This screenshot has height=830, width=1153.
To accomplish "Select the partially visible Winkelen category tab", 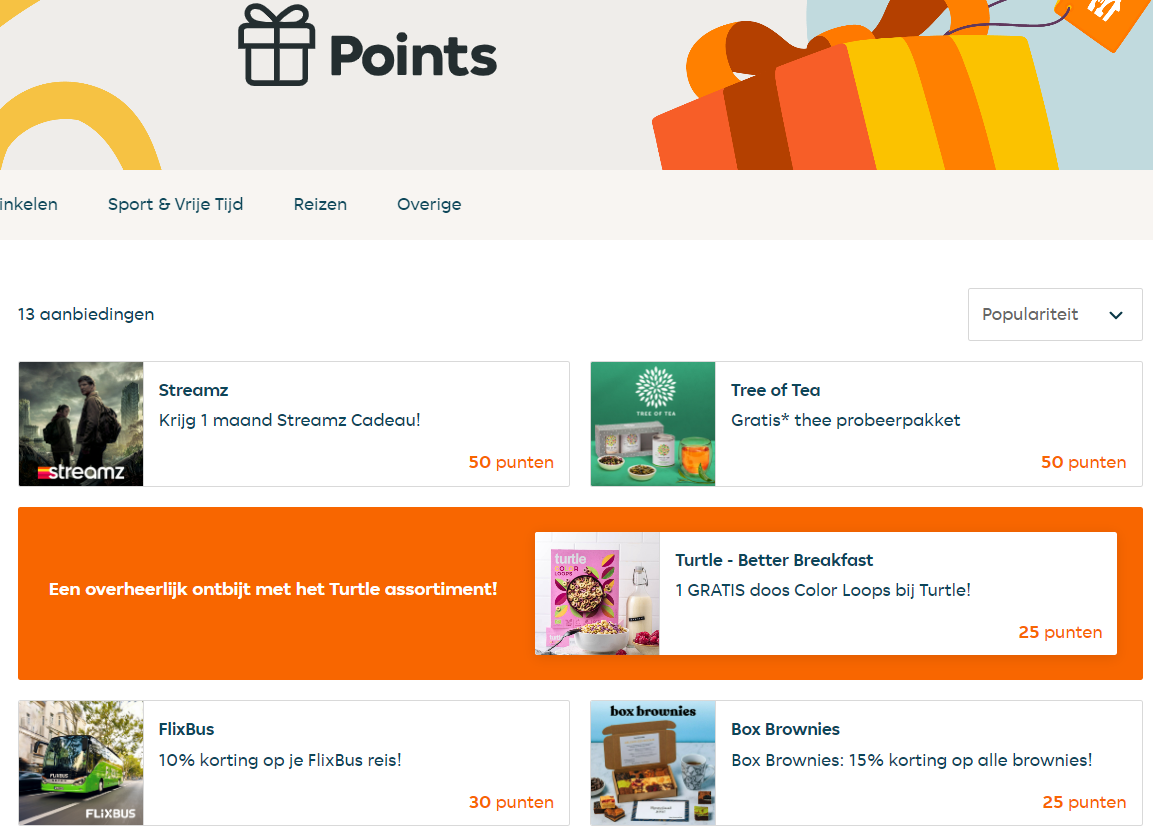I will coord(29,204).
